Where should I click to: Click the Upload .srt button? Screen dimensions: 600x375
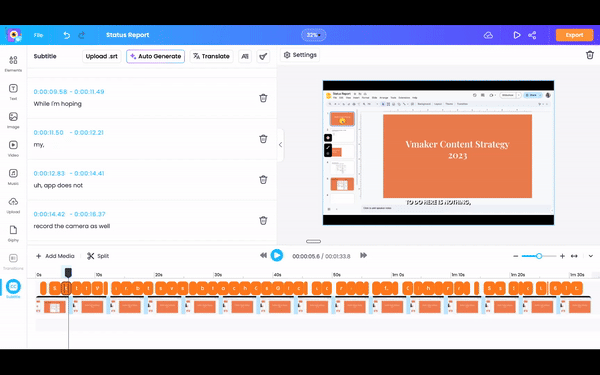(x=102, y=56)
